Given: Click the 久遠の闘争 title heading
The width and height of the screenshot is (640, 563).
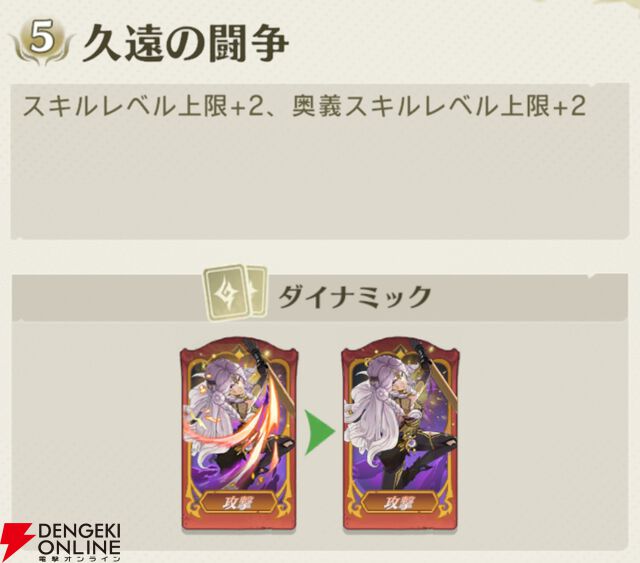Looking at the screenshot, I should click(x=186, y=43).
